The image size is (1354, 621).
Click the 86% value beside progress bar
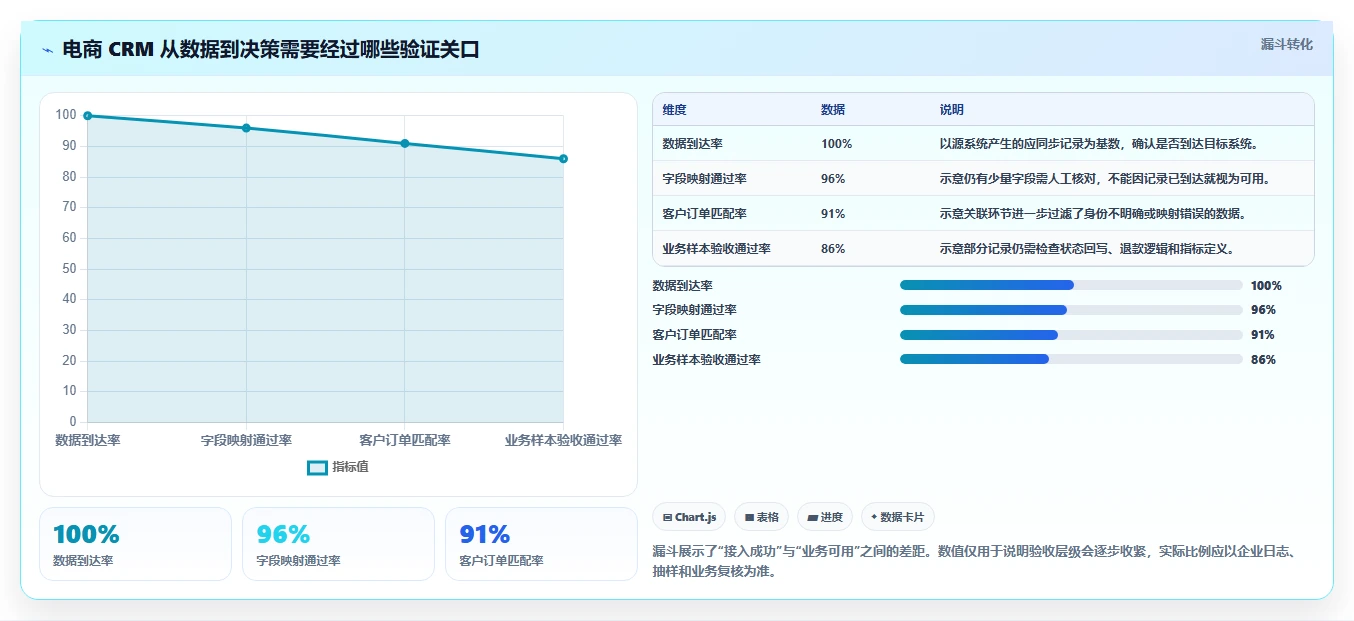pos(1263,360)
